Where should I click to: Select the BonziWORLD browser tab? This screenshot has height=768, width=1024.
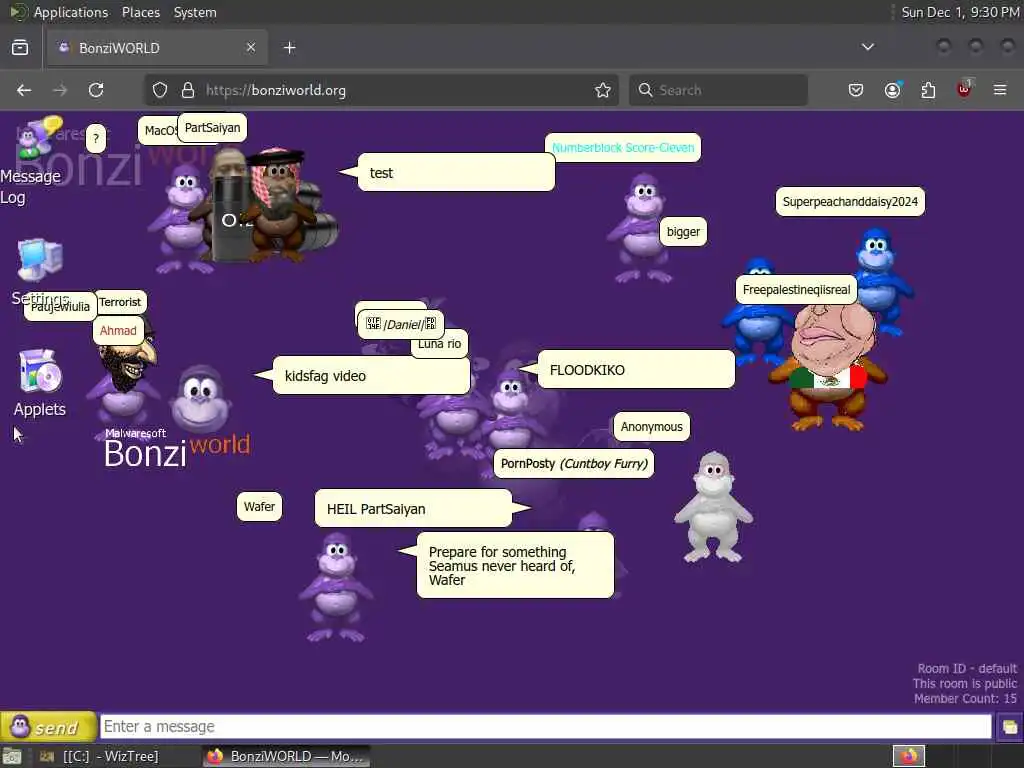tap(157, 48)
